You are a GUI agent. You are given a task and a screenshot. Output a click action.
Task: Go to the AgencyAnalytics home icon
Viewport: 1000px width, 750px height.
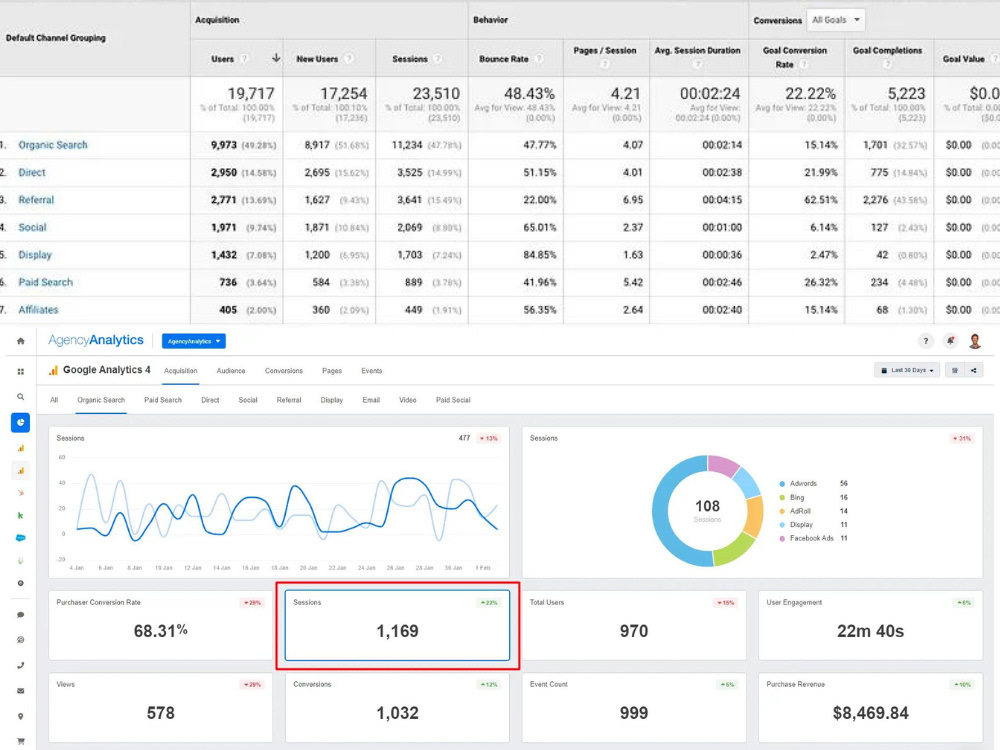coord(20,341)
